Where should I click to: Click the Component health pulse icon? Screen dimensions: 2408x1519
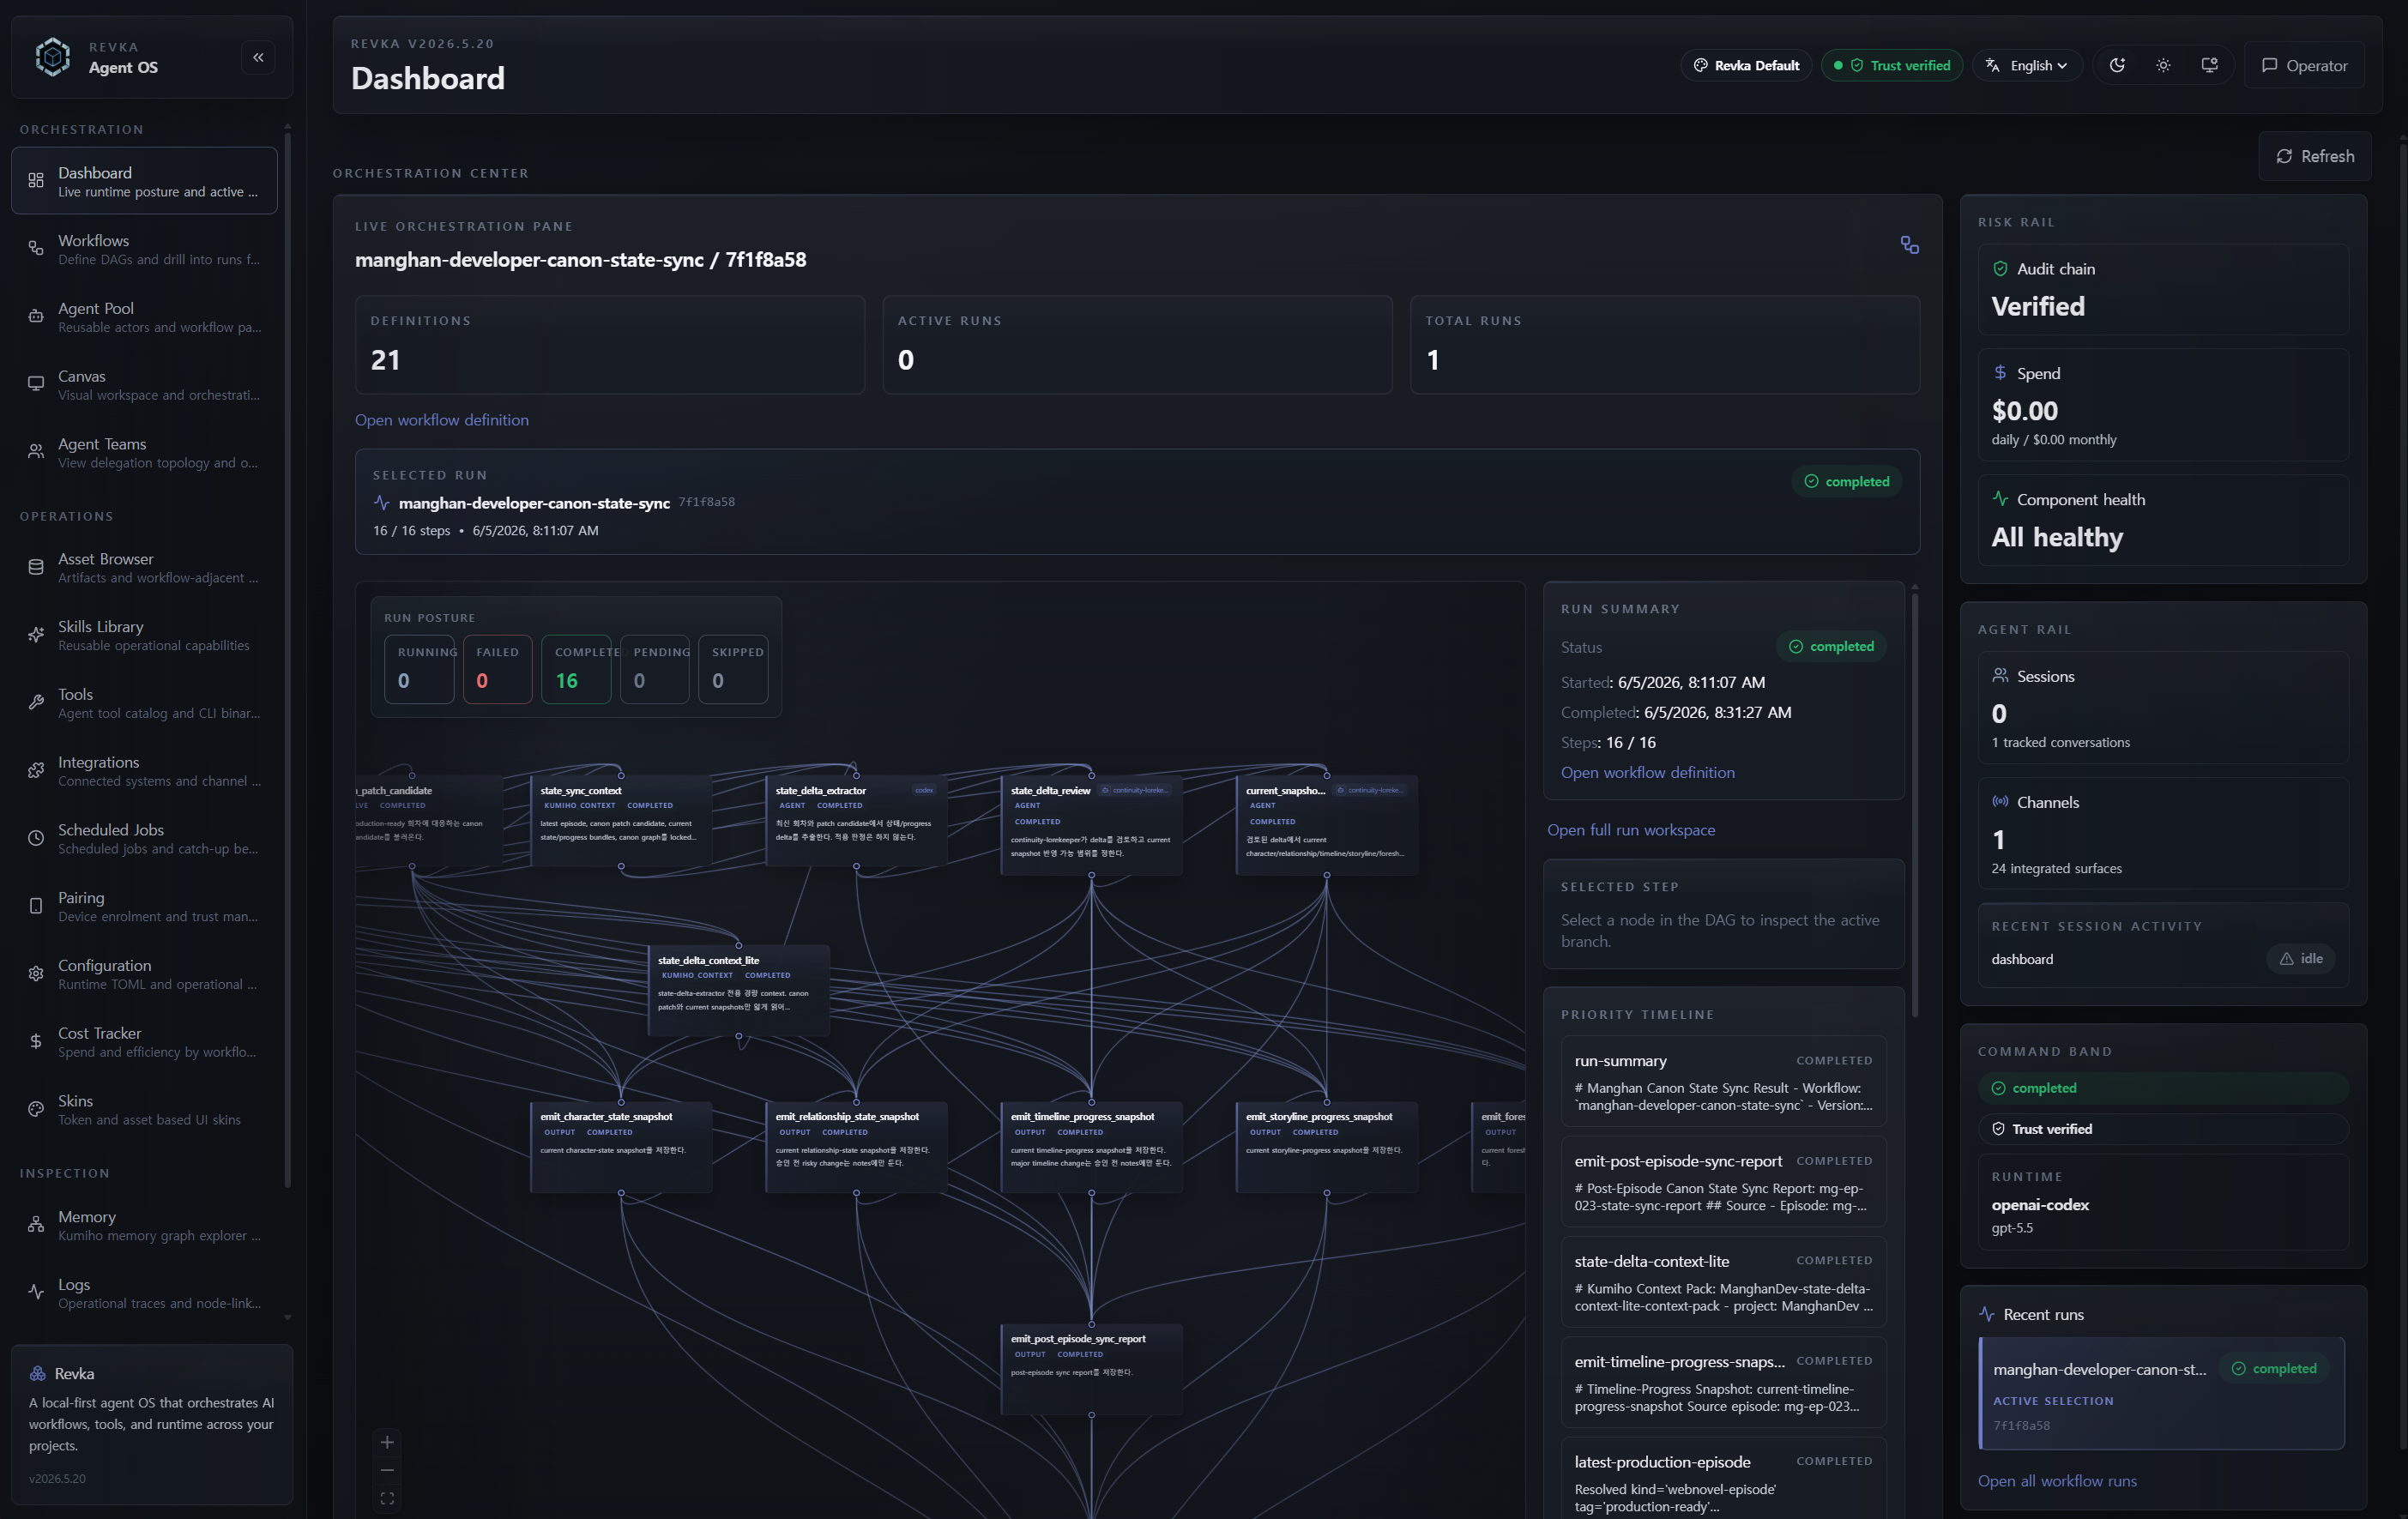(x=2000, y=499)
